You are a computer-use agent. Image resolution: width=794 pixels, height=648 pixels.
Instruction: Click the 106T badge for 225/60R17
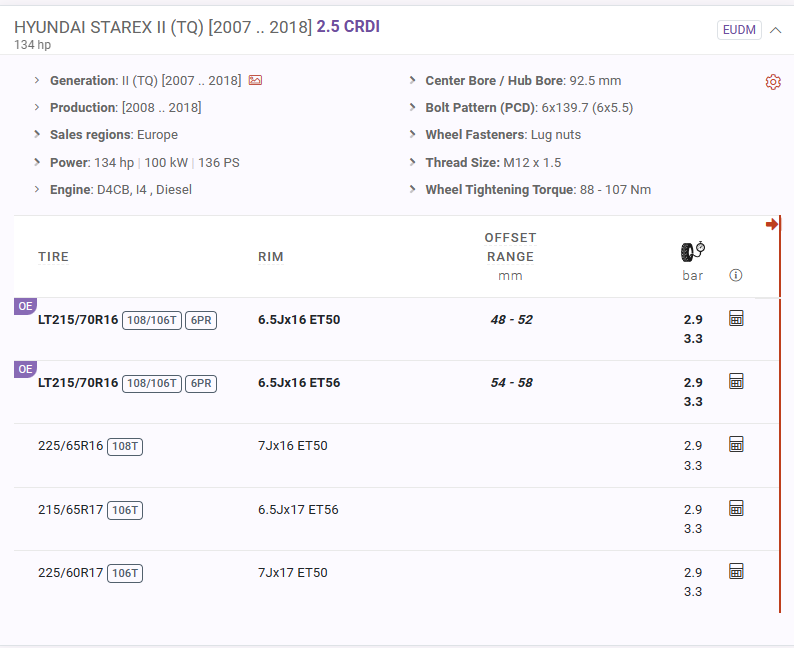click(125, 573)
